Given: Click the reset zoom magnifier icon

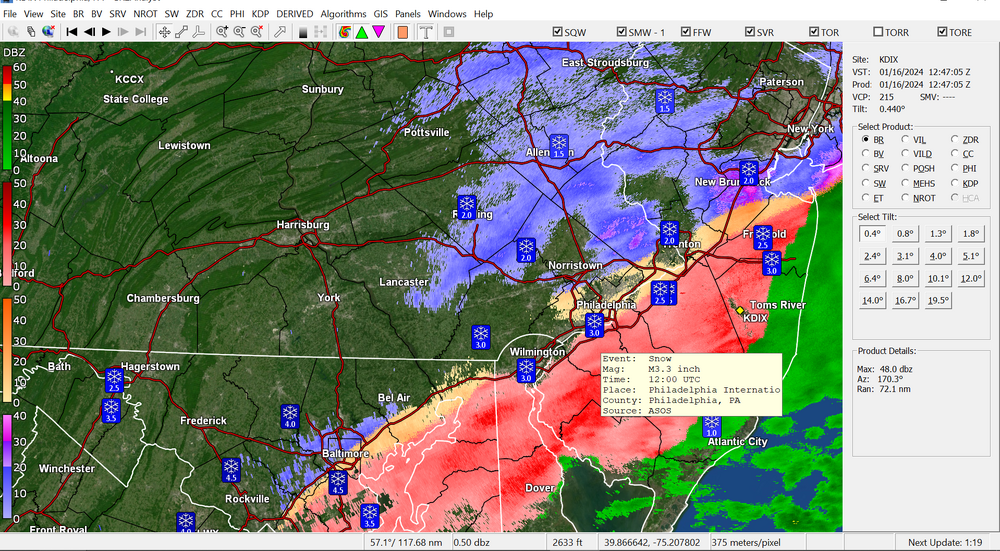Looking at the screenshot, I should (256, 31).
